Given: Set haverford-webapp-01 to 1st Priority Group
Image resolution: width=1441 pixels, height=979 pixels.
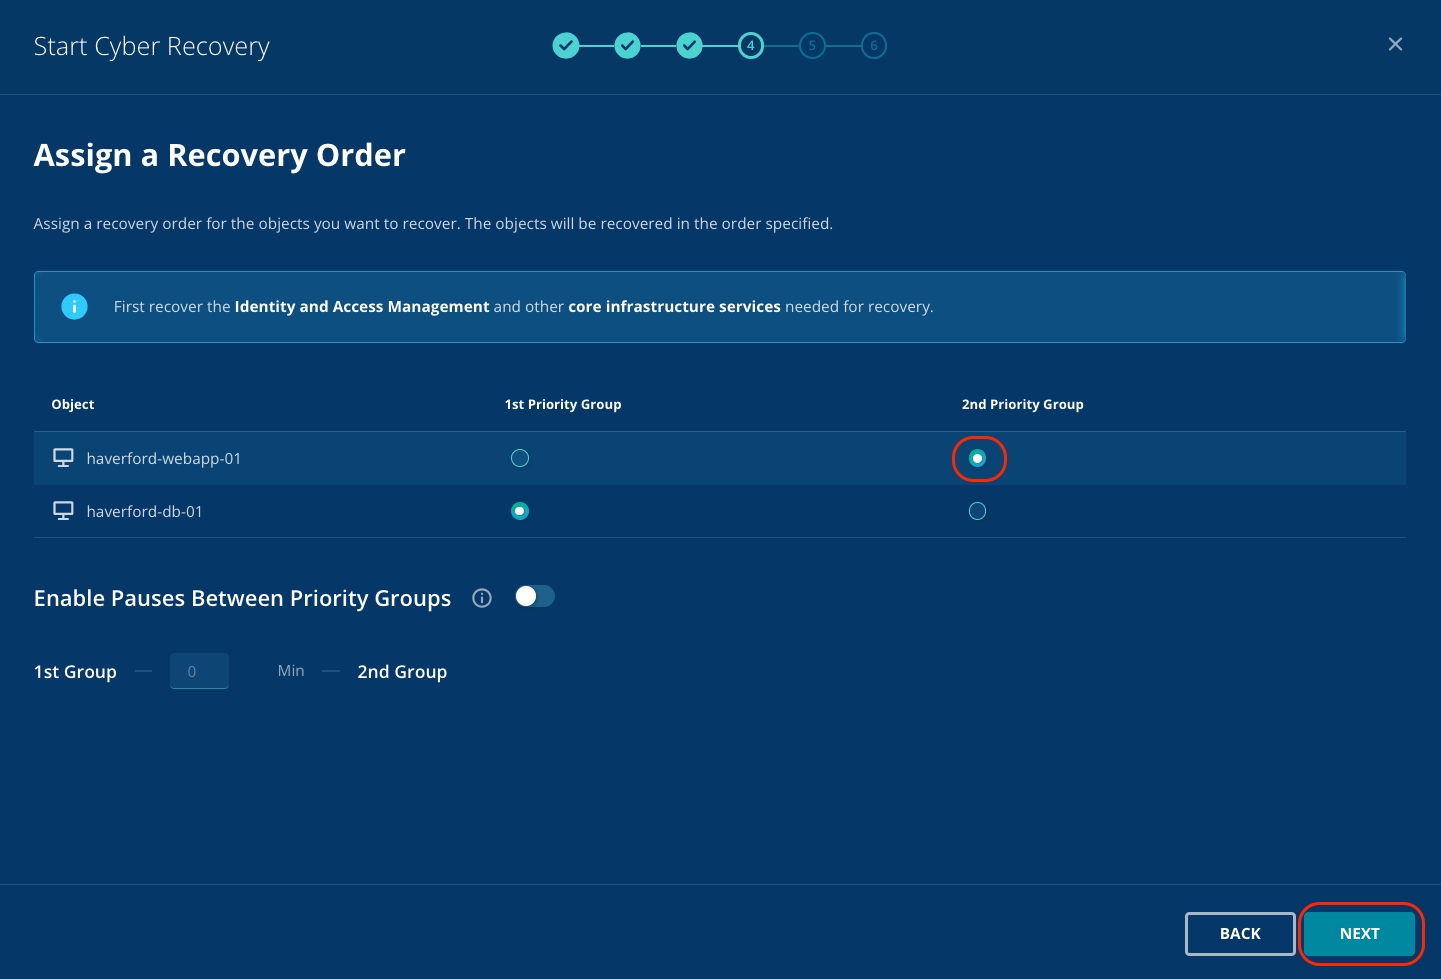Looking at the screenshot, I should pos(520,458).
